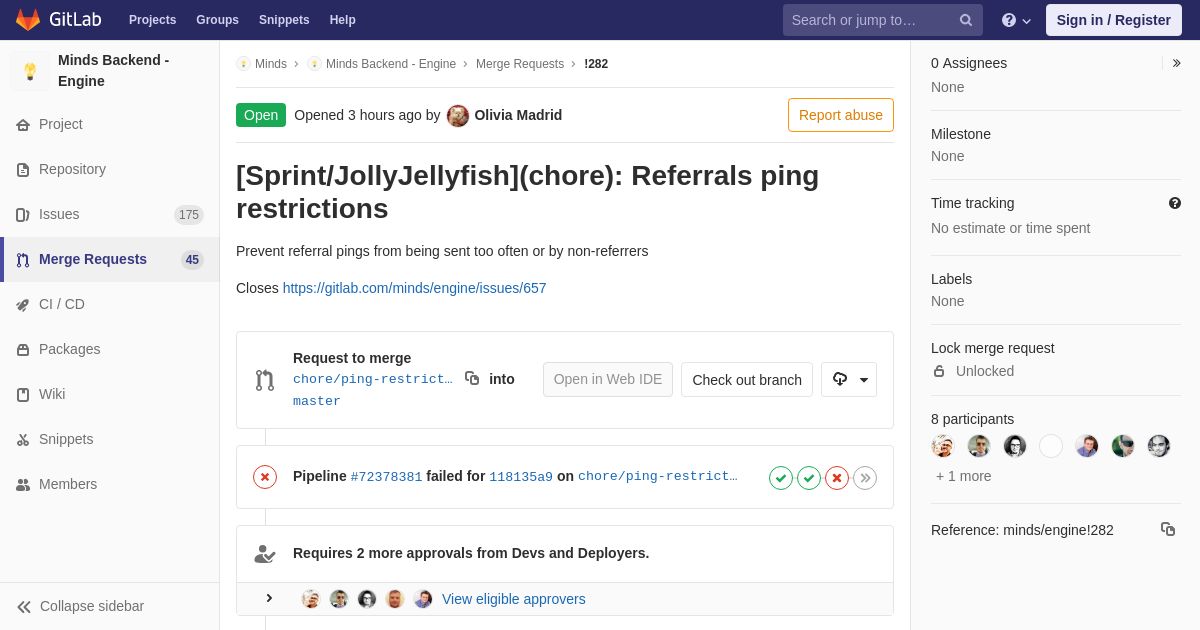Click the failed pipeline status icon

tap(265, 477)
